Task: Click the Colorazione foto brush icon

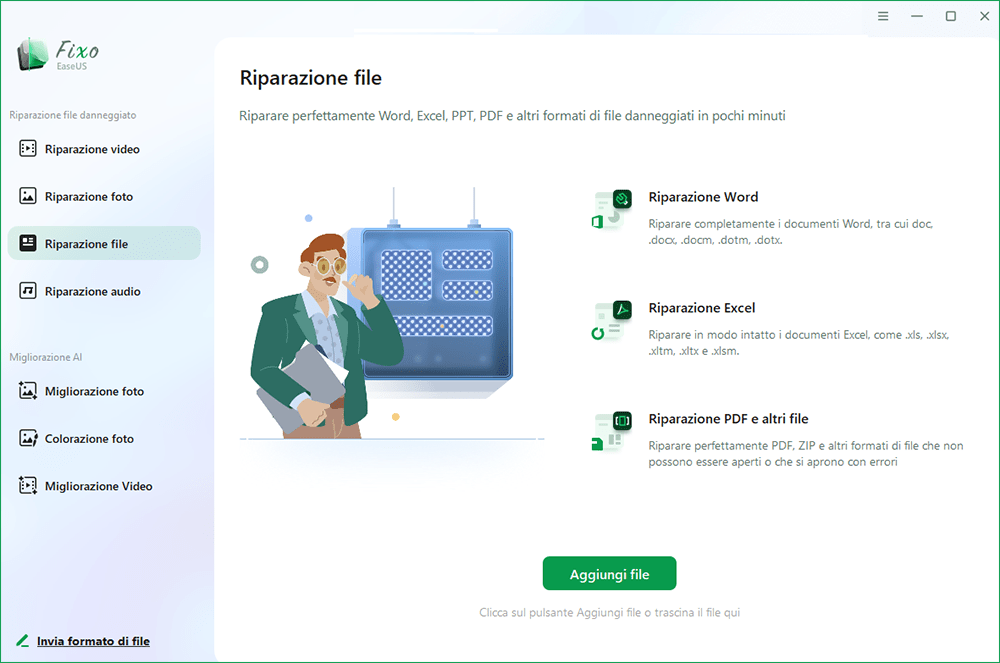Action: pos(27,438)
